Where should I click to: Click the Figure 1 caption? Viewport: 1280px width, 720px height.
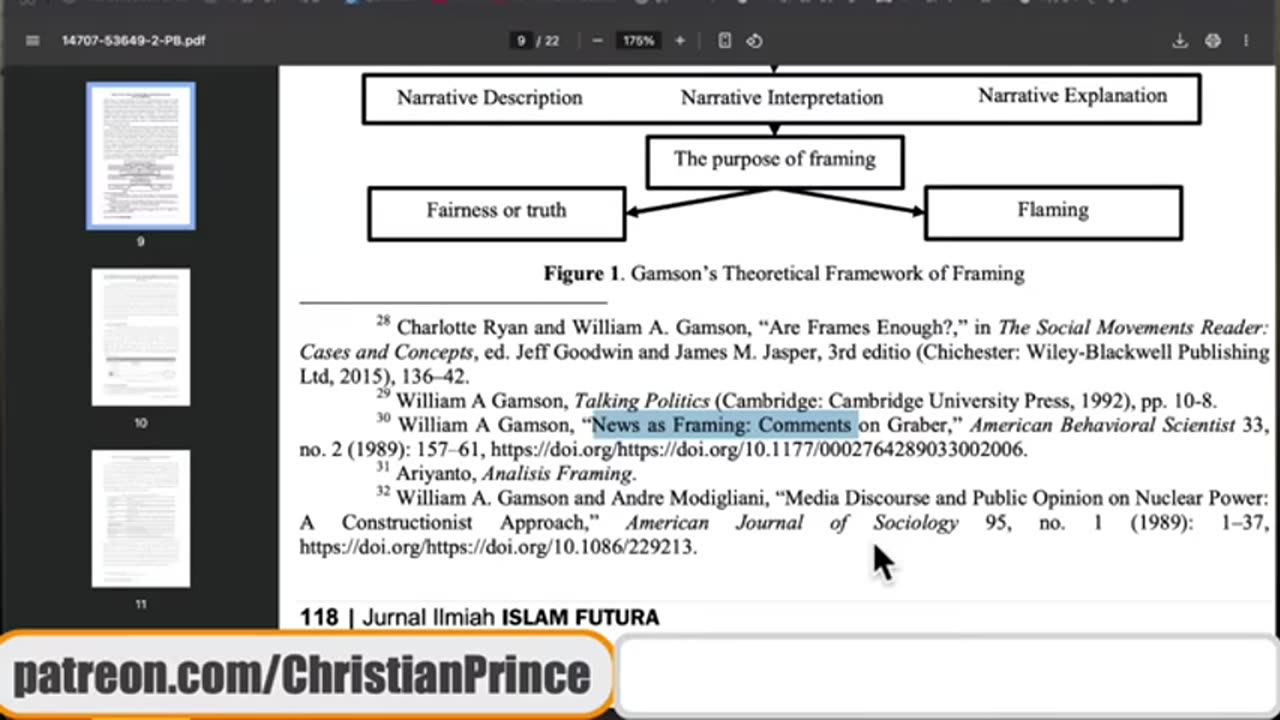(784, 274)
